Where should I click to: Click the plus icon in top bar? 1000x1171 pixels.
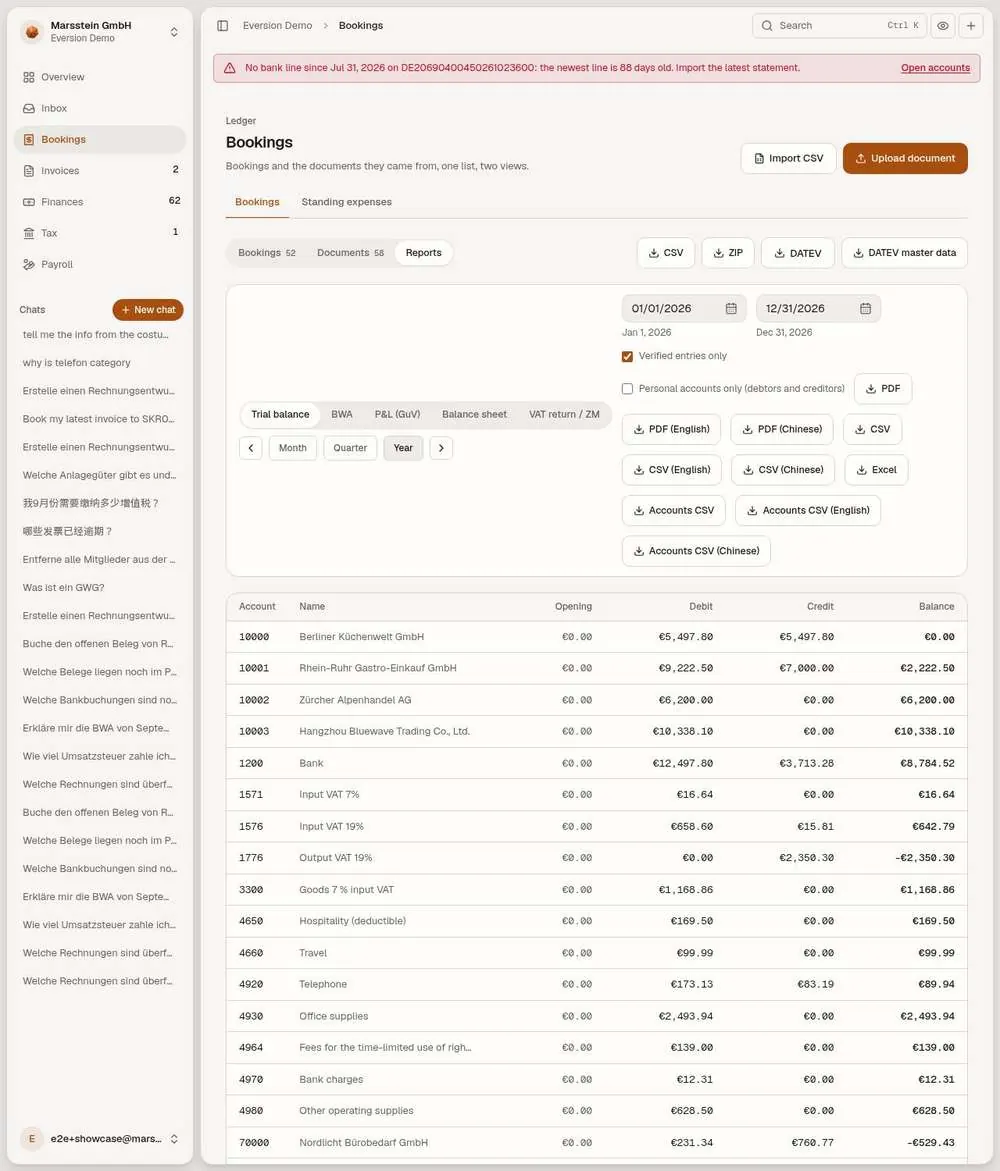point(971,25)
